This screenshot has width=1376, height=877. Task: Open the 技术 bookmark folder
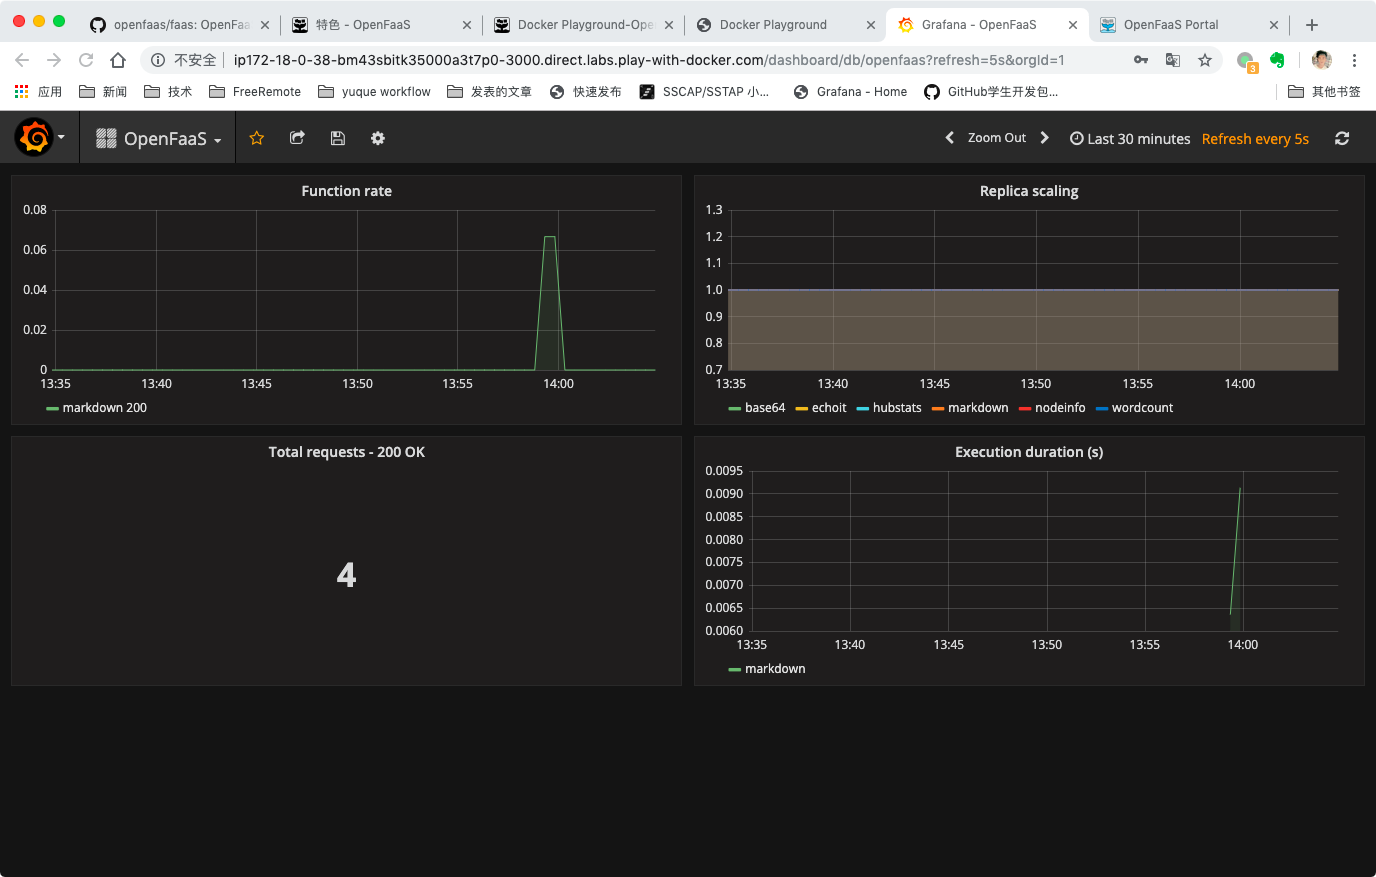click(168, 92)
